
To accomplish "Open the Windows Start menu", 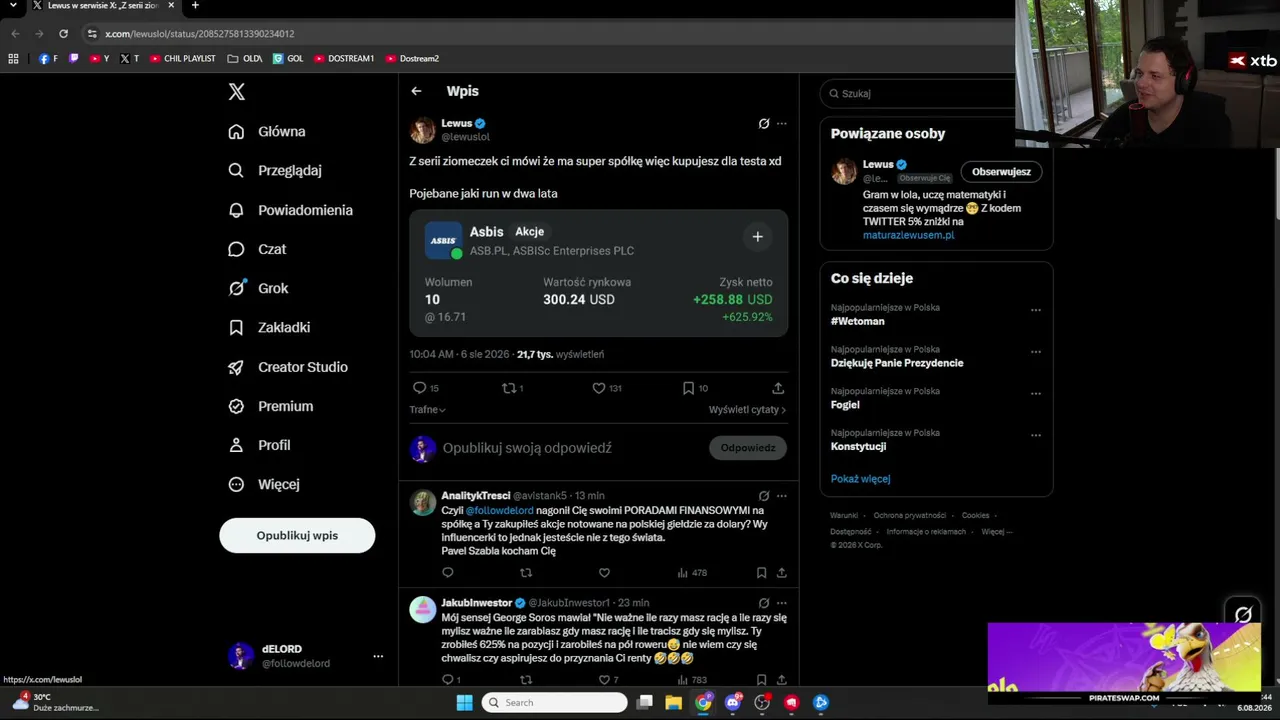I will click(x=464, y=702).
